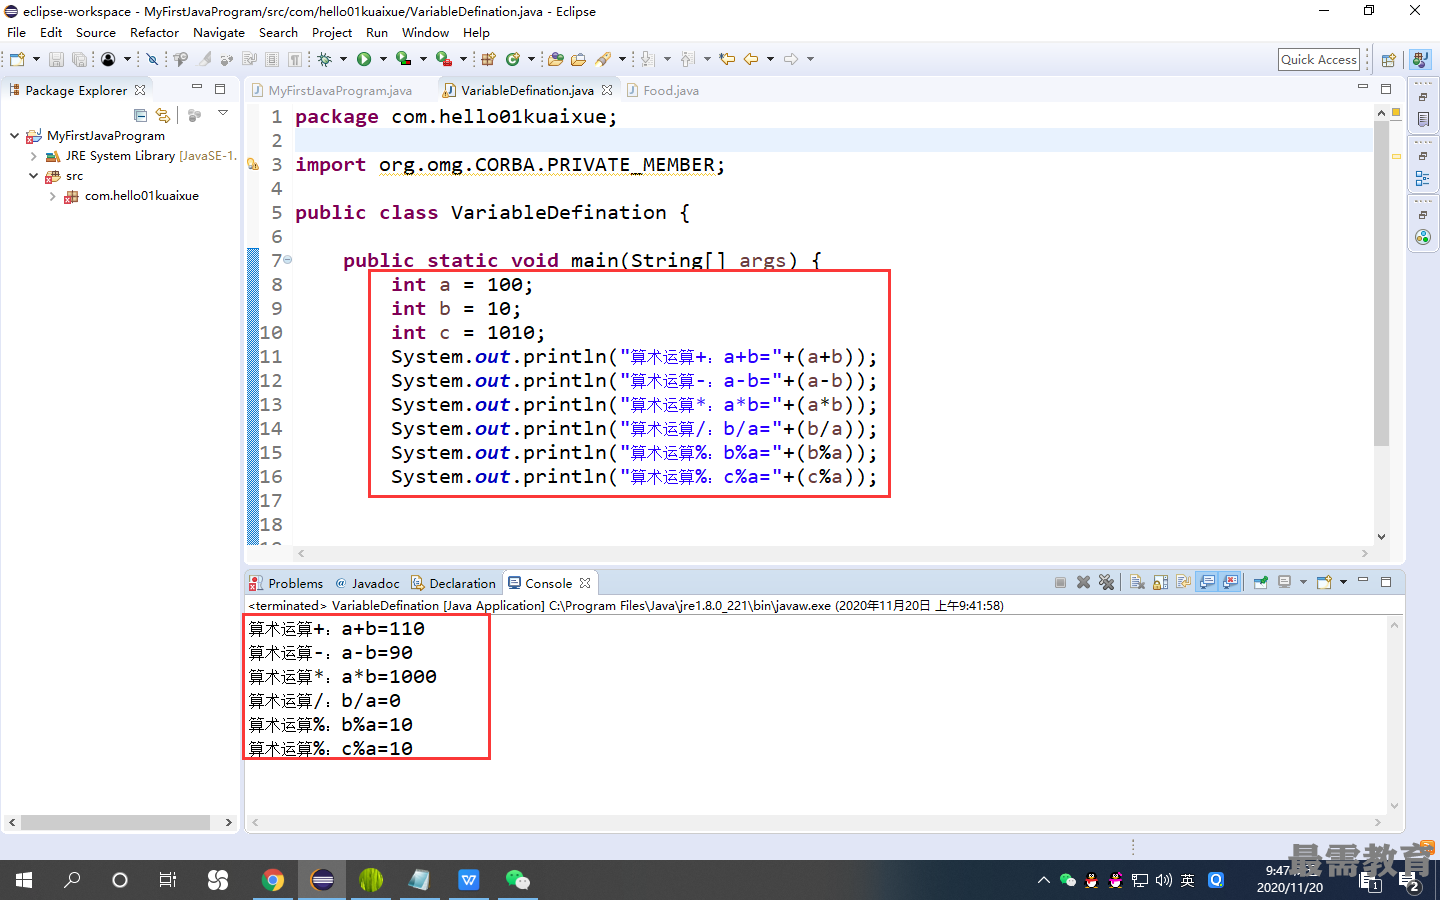Screen dimensions: 1440x900
Task: Minimize the Console view panel
Action: pyautogui.click(x=1363, y=581)
